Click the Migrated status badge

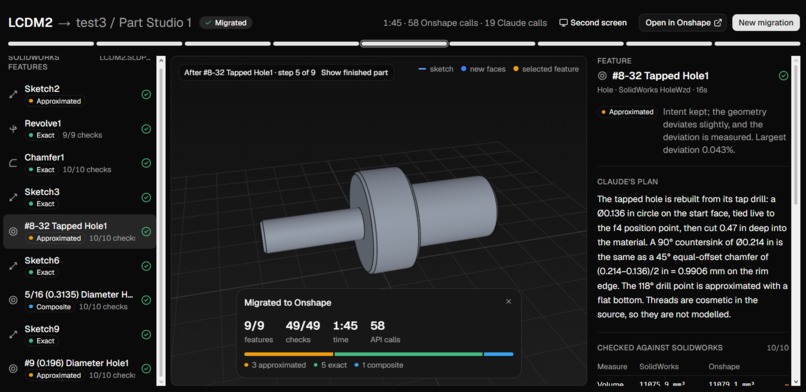(x=226, y=23)
